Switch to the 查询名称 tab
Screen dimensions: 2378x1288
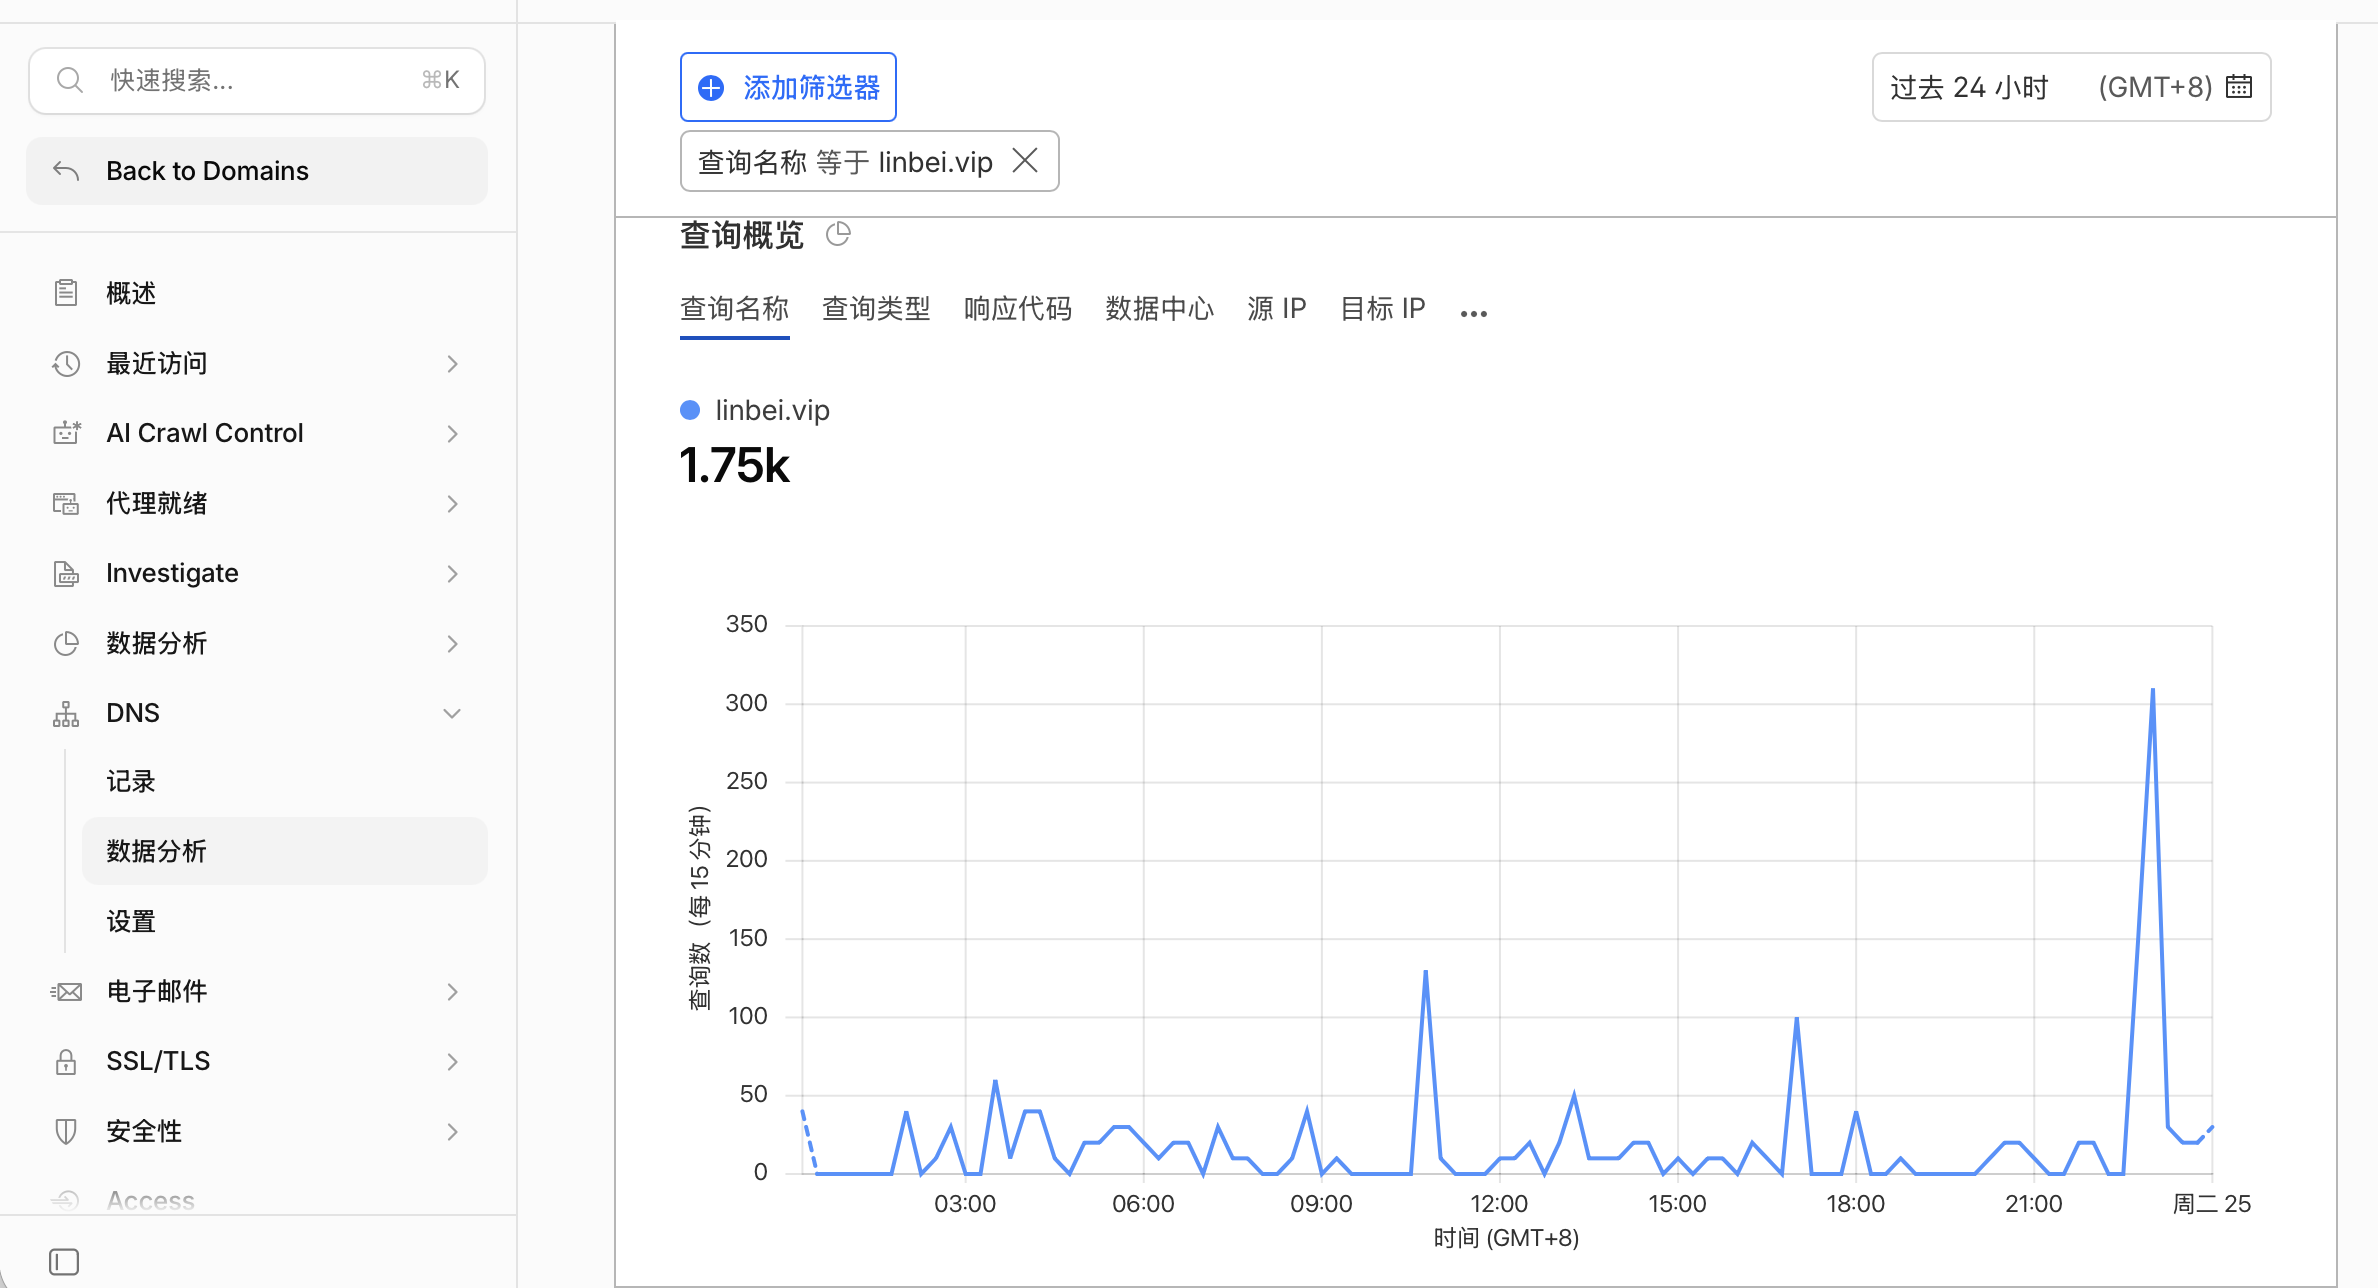tap(734, 308)
